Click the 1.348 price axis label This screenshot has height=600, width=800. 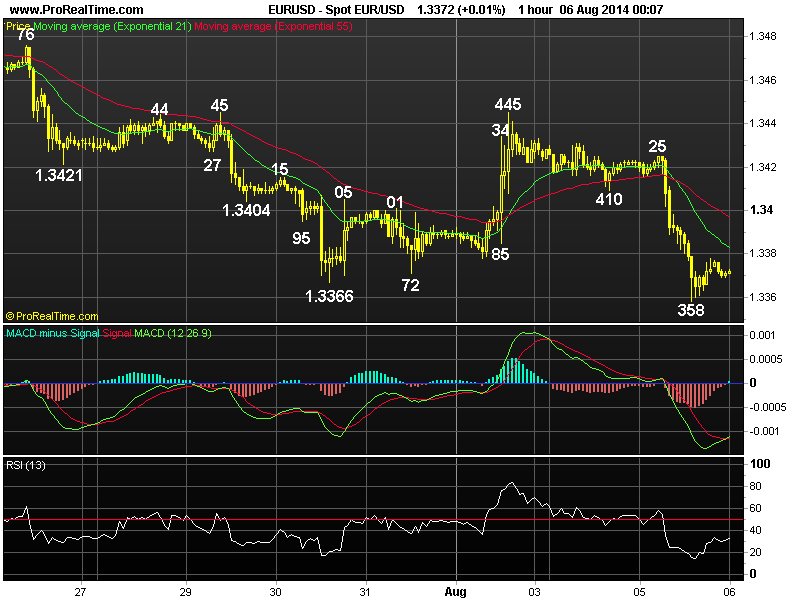[762, 36]
